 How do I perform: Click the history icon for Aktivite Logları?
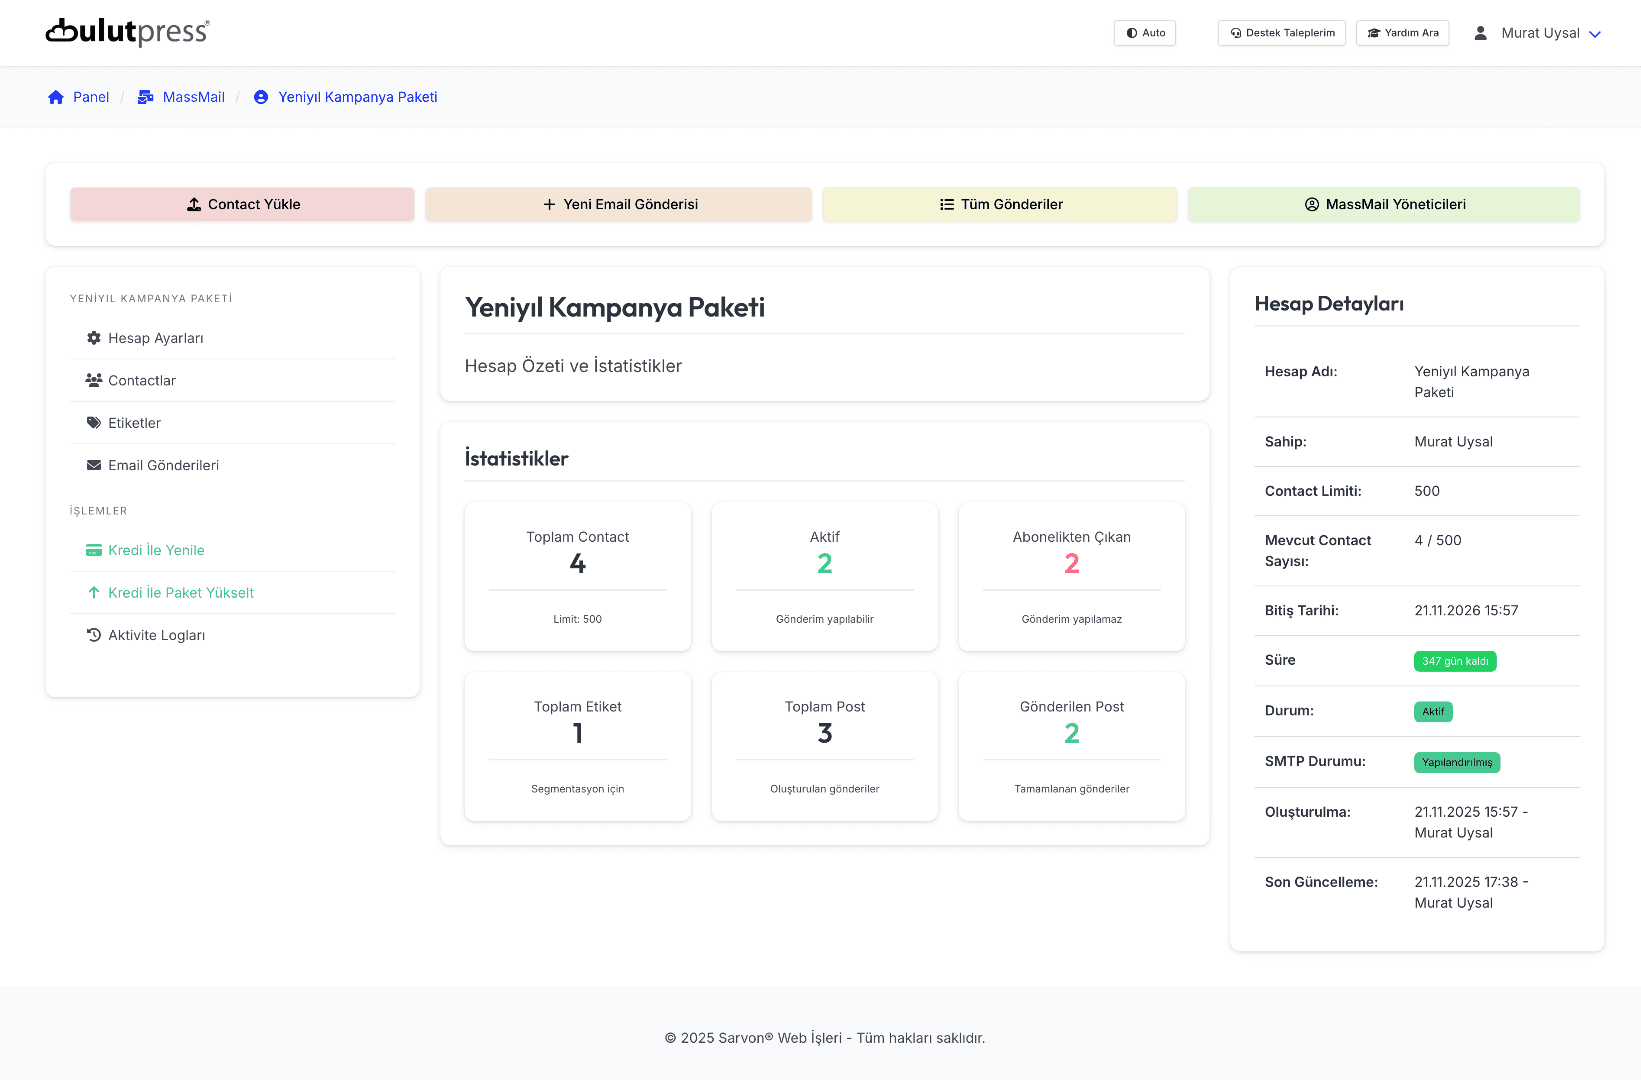(x=94, y=635)
